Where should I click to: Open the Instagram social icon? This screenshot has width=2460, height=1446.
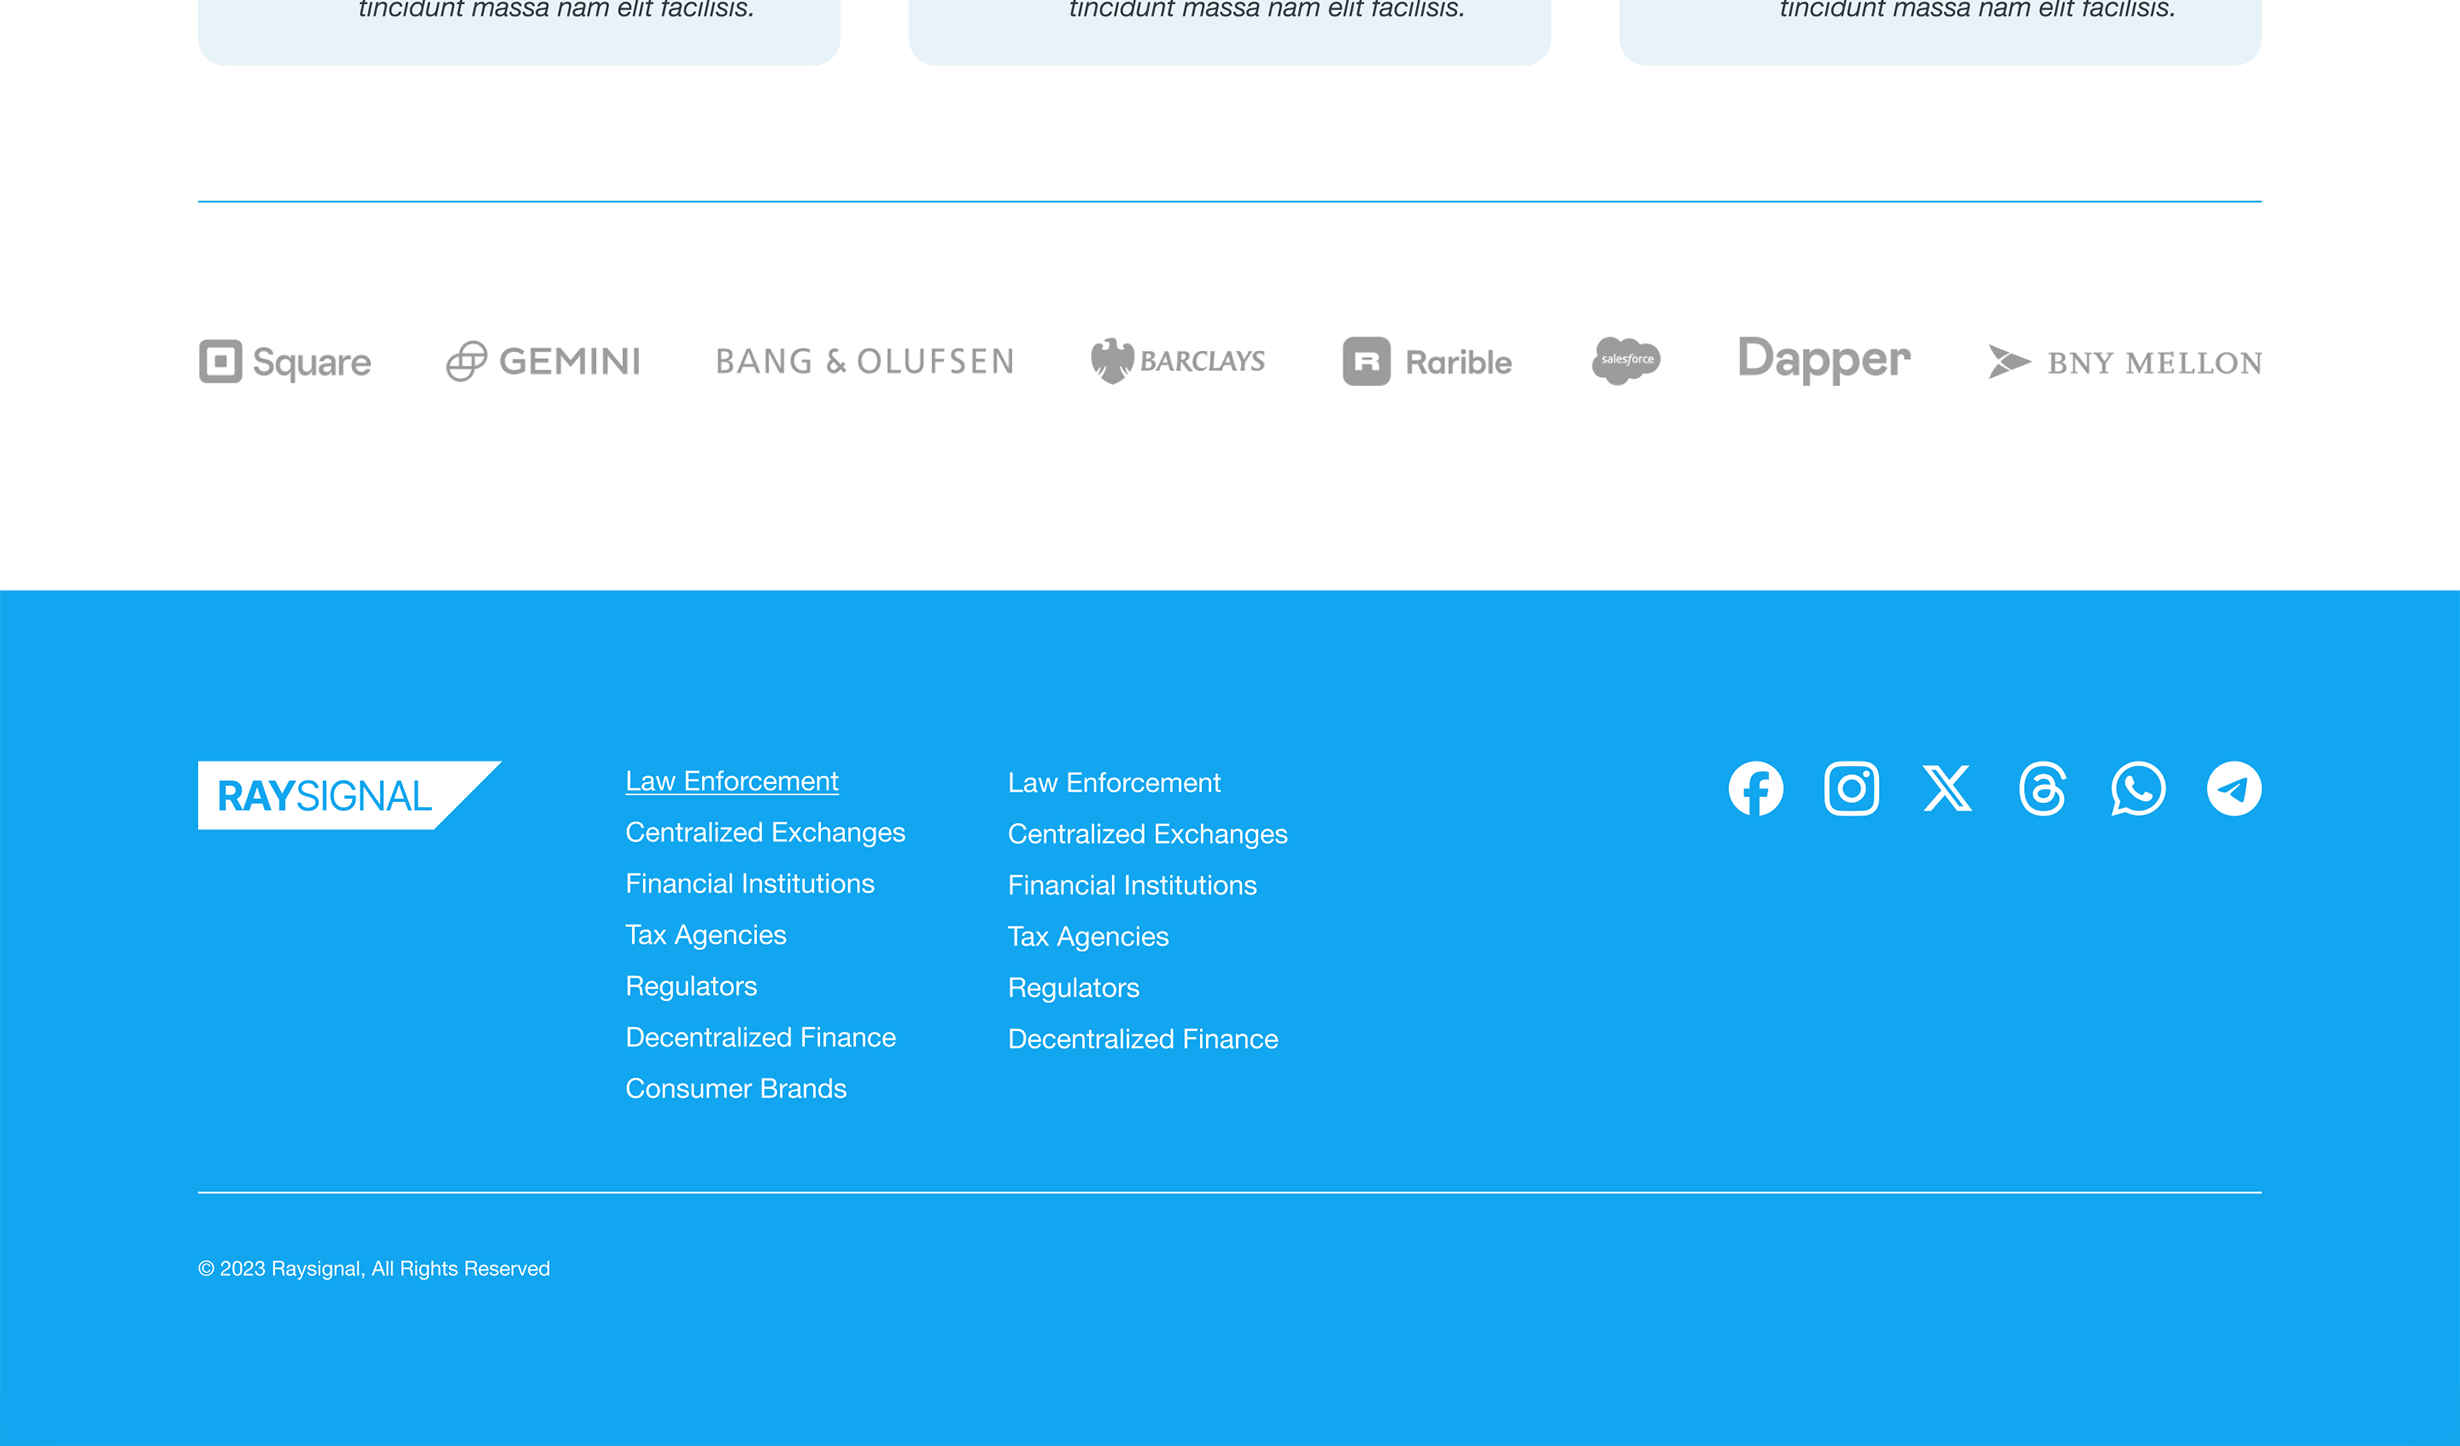[x=1851, y=789]
